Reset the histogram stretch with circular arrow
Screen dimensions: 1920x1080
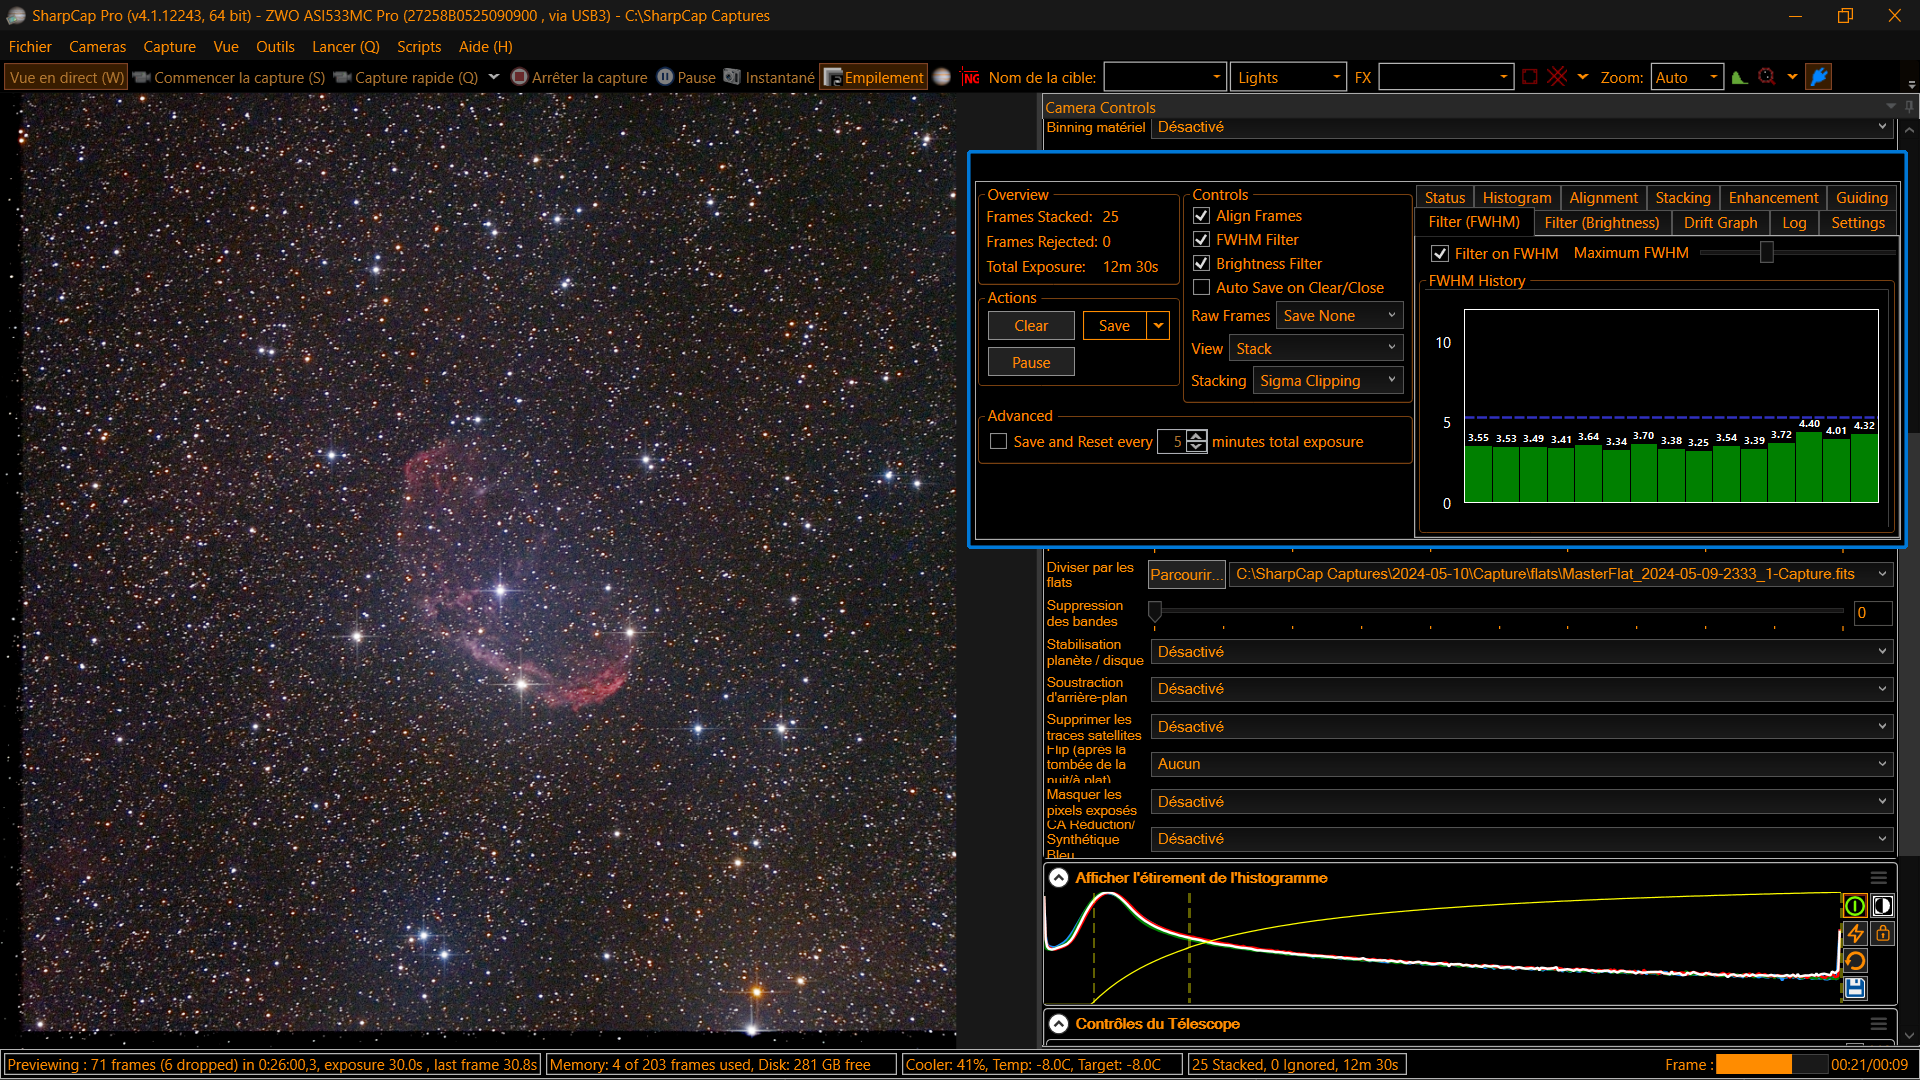coord(1855,961)
